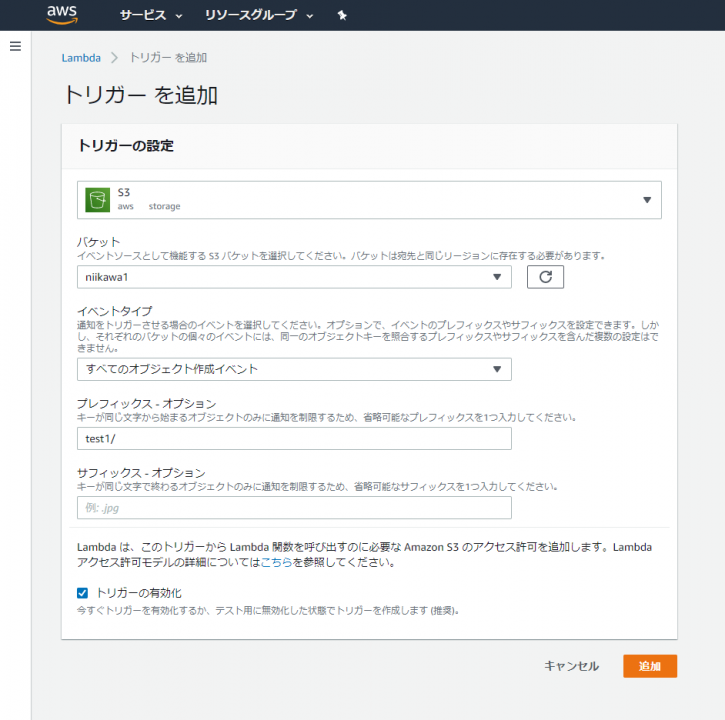Click the プレフィックス - オプション label
725x720 pixels.
click(147, 403)
